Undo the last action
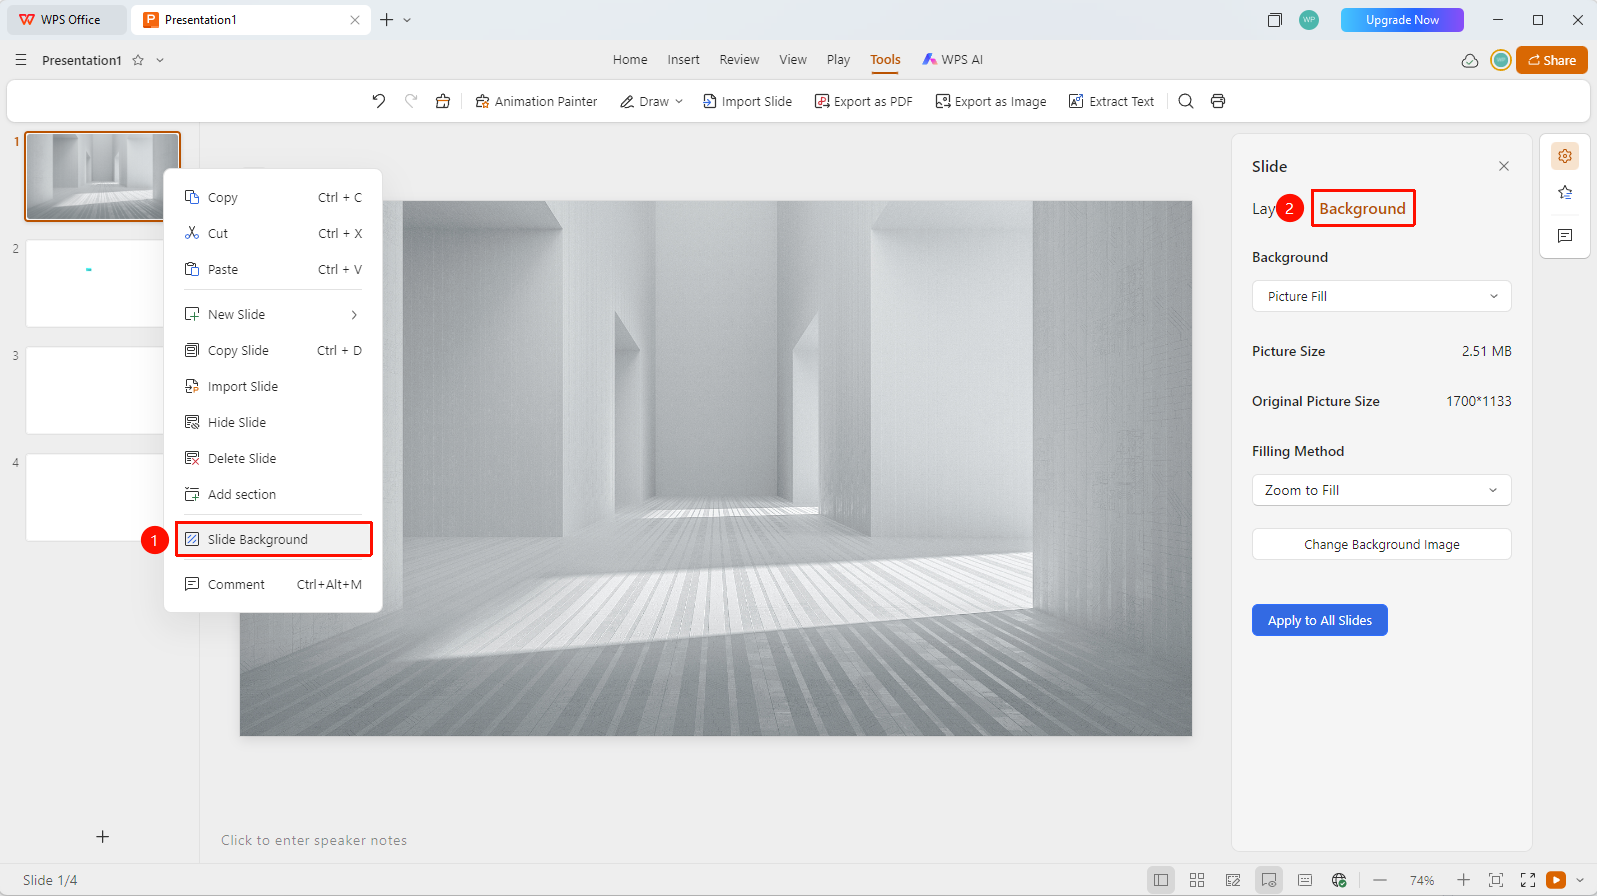This screenshot has width=1597, height=896. click(x=378, y=101)
